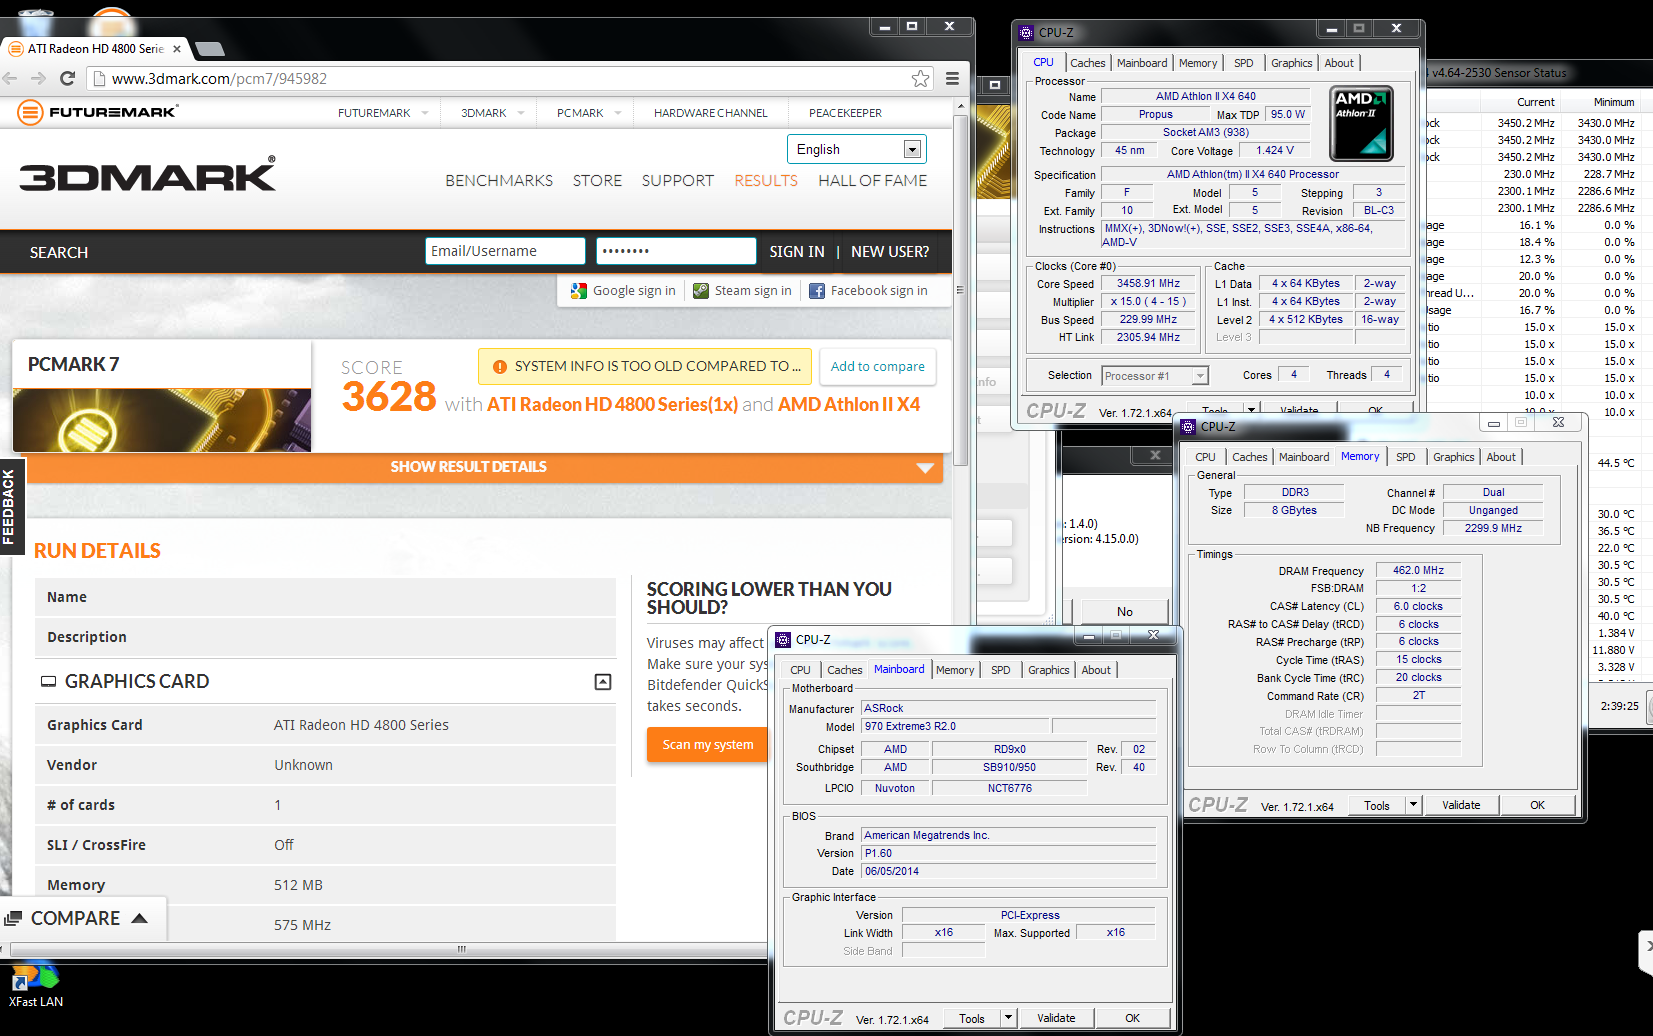Click the Email/Username field

pyautogui.click(x=505, y=251)
